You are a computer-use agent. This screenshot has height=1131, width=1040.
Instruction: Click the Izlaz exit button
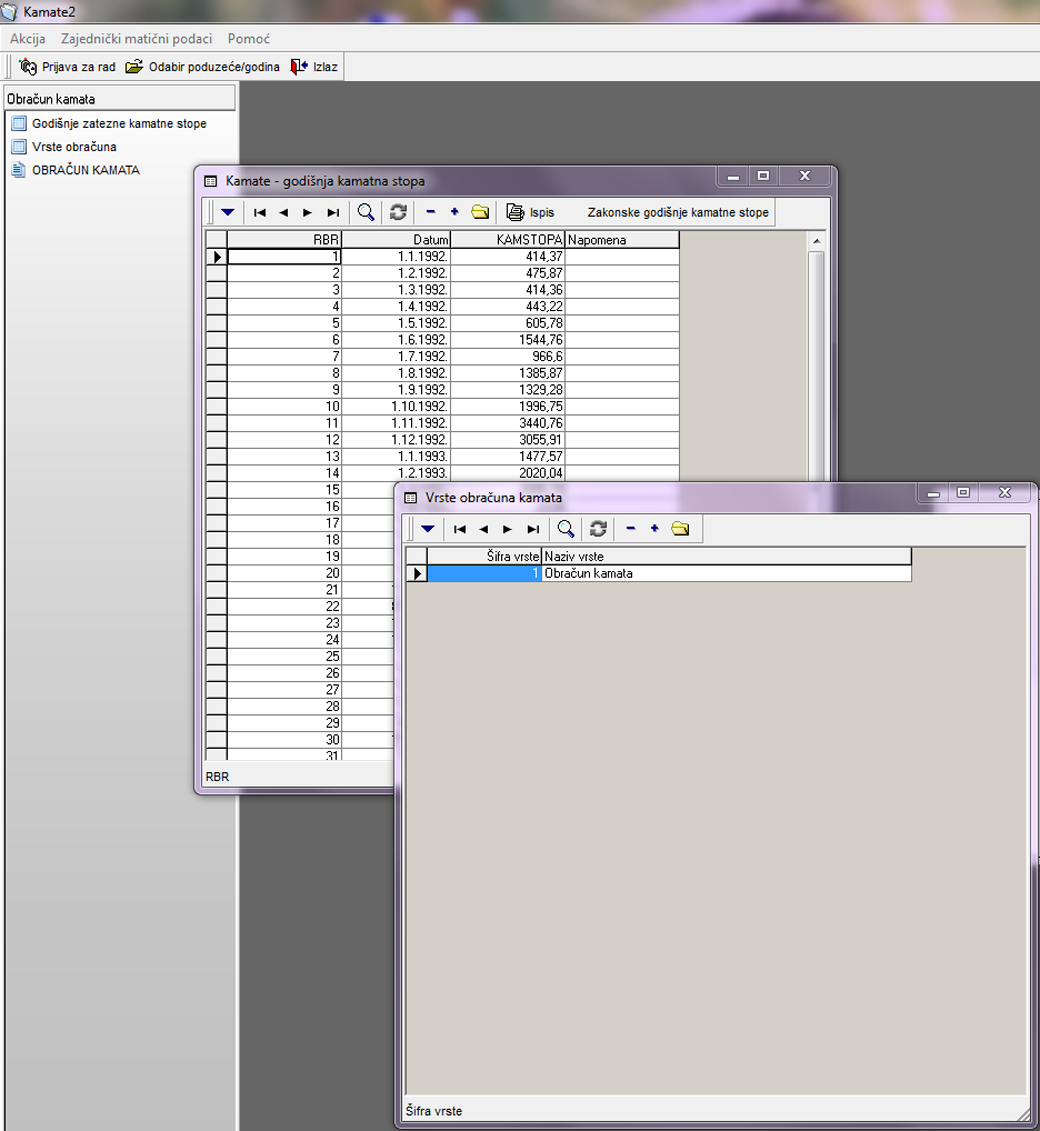click(x=314, y=67)
